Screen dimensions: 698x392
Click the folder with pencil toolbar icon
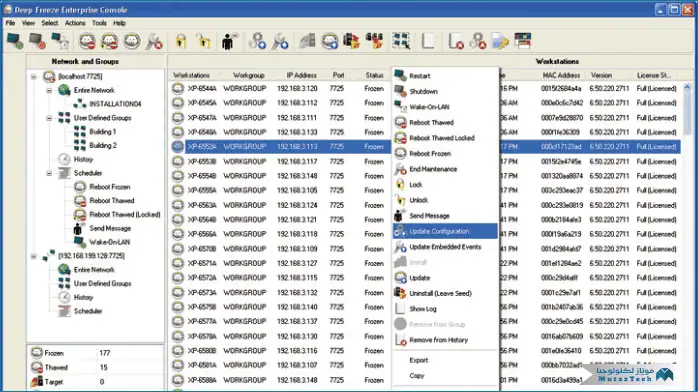500,41
